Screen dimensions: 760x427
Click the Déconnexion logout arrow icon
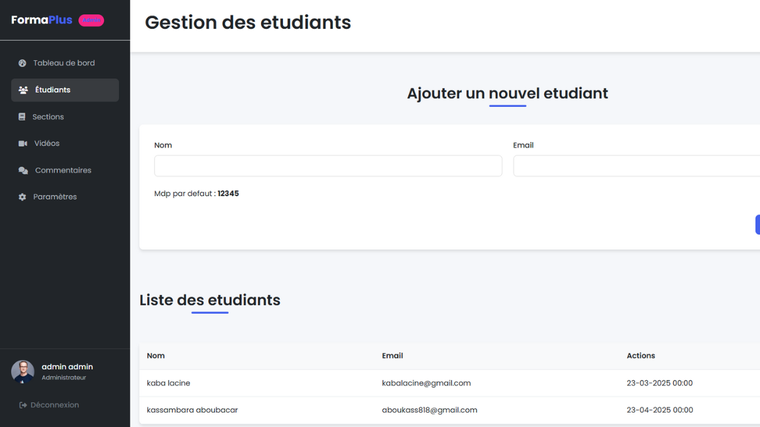(23, 405)
